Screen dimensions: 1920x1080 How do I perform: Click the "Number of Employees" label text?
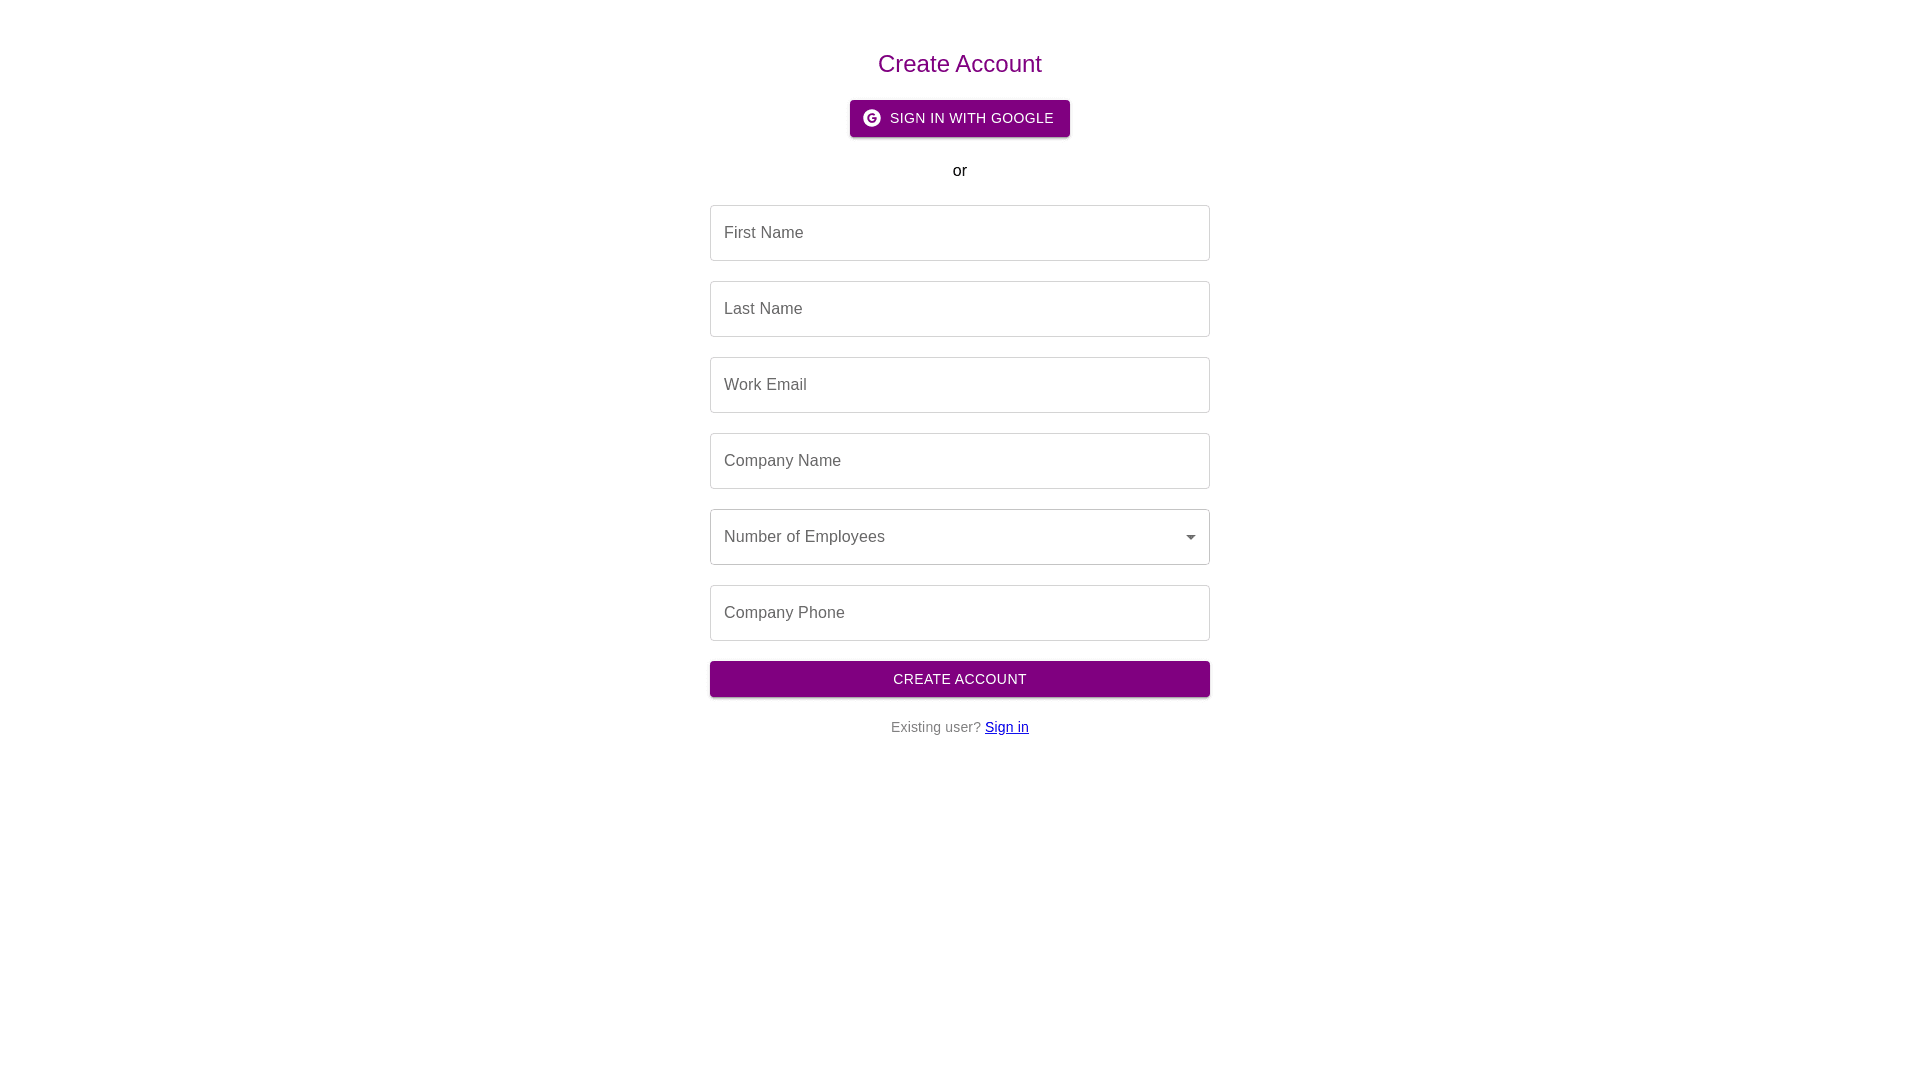(804, 537)
